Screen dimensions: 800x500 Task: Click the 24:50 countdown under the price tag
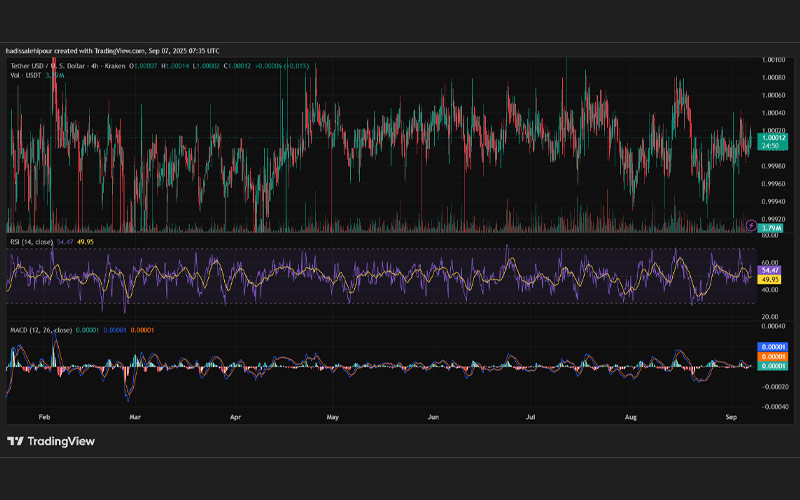click(x=770, y=146)
